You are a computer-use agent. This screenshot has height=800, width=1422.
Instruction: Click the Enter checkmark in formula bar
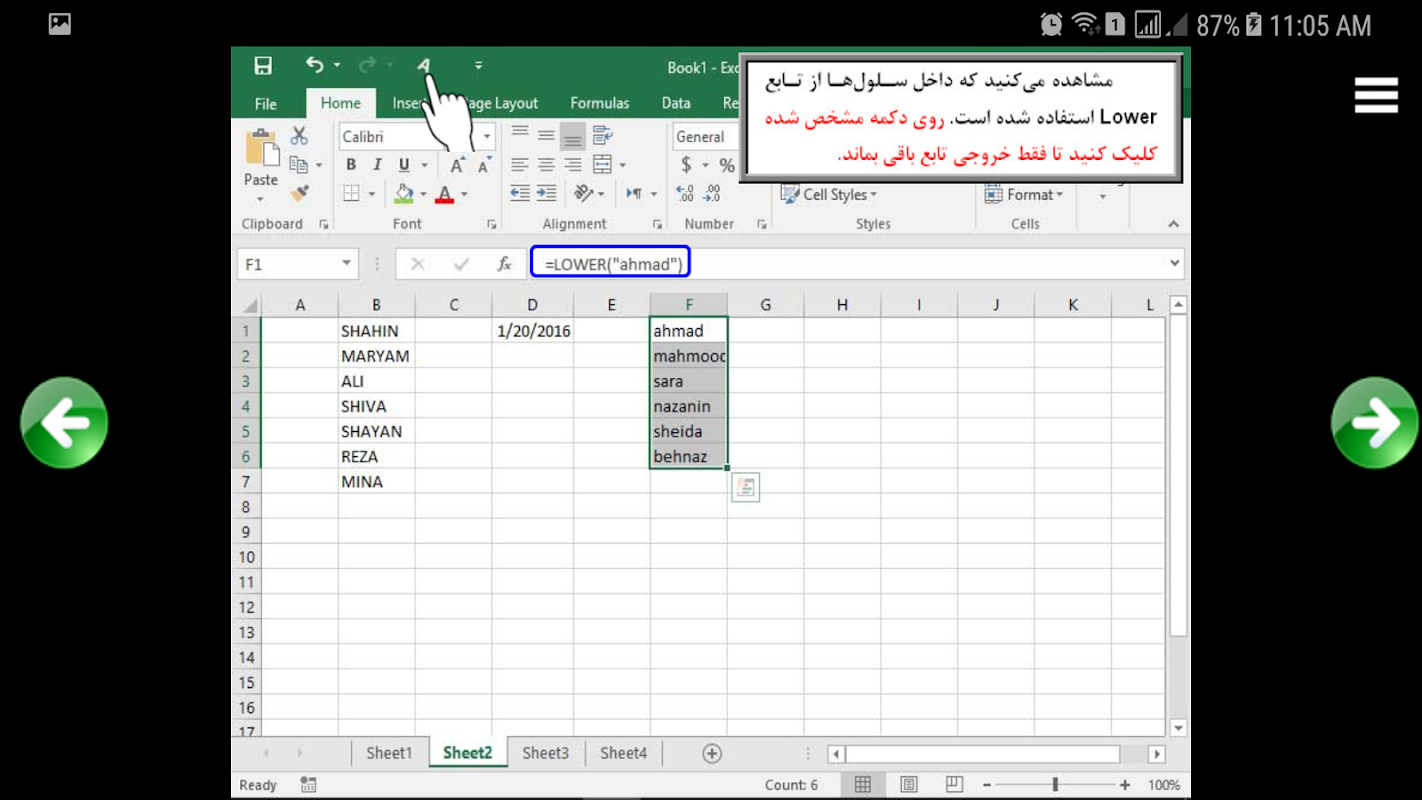(461, 264)
